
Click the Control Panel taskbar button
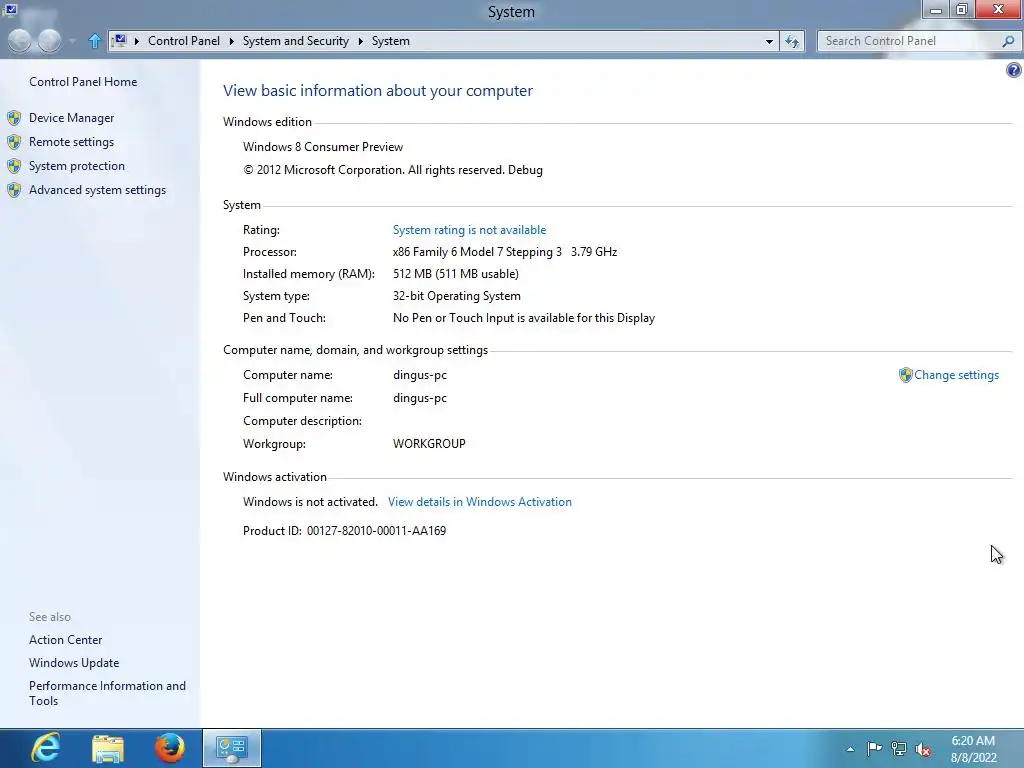point(232,748)
